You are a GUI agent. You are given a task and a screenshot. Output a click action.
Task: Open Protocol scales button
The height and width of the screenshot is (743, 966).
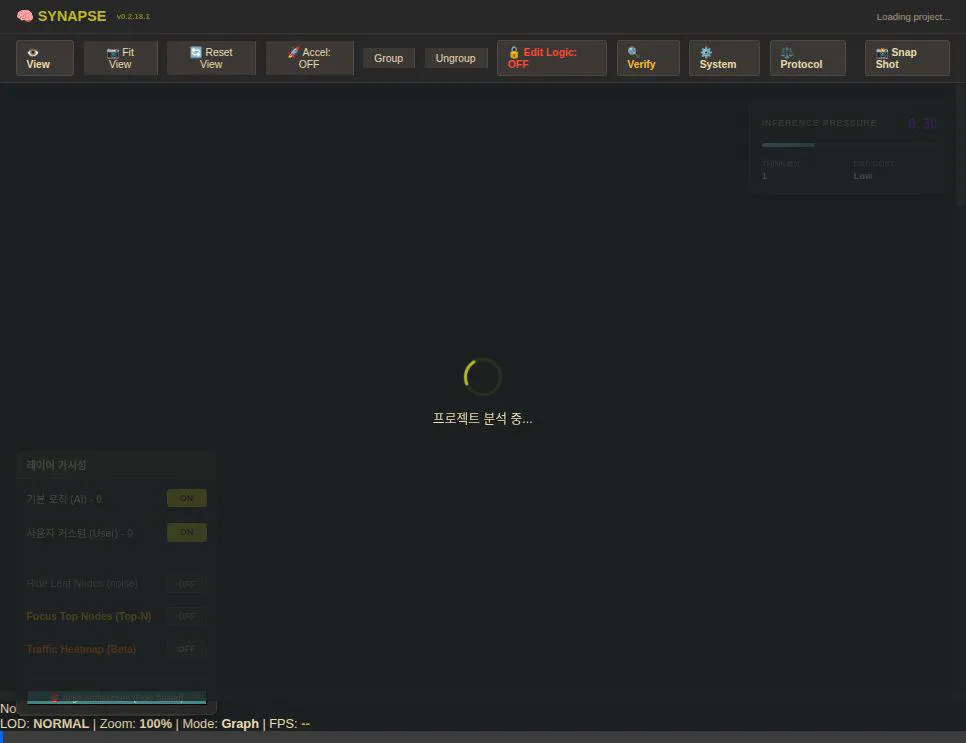[807, 58]
